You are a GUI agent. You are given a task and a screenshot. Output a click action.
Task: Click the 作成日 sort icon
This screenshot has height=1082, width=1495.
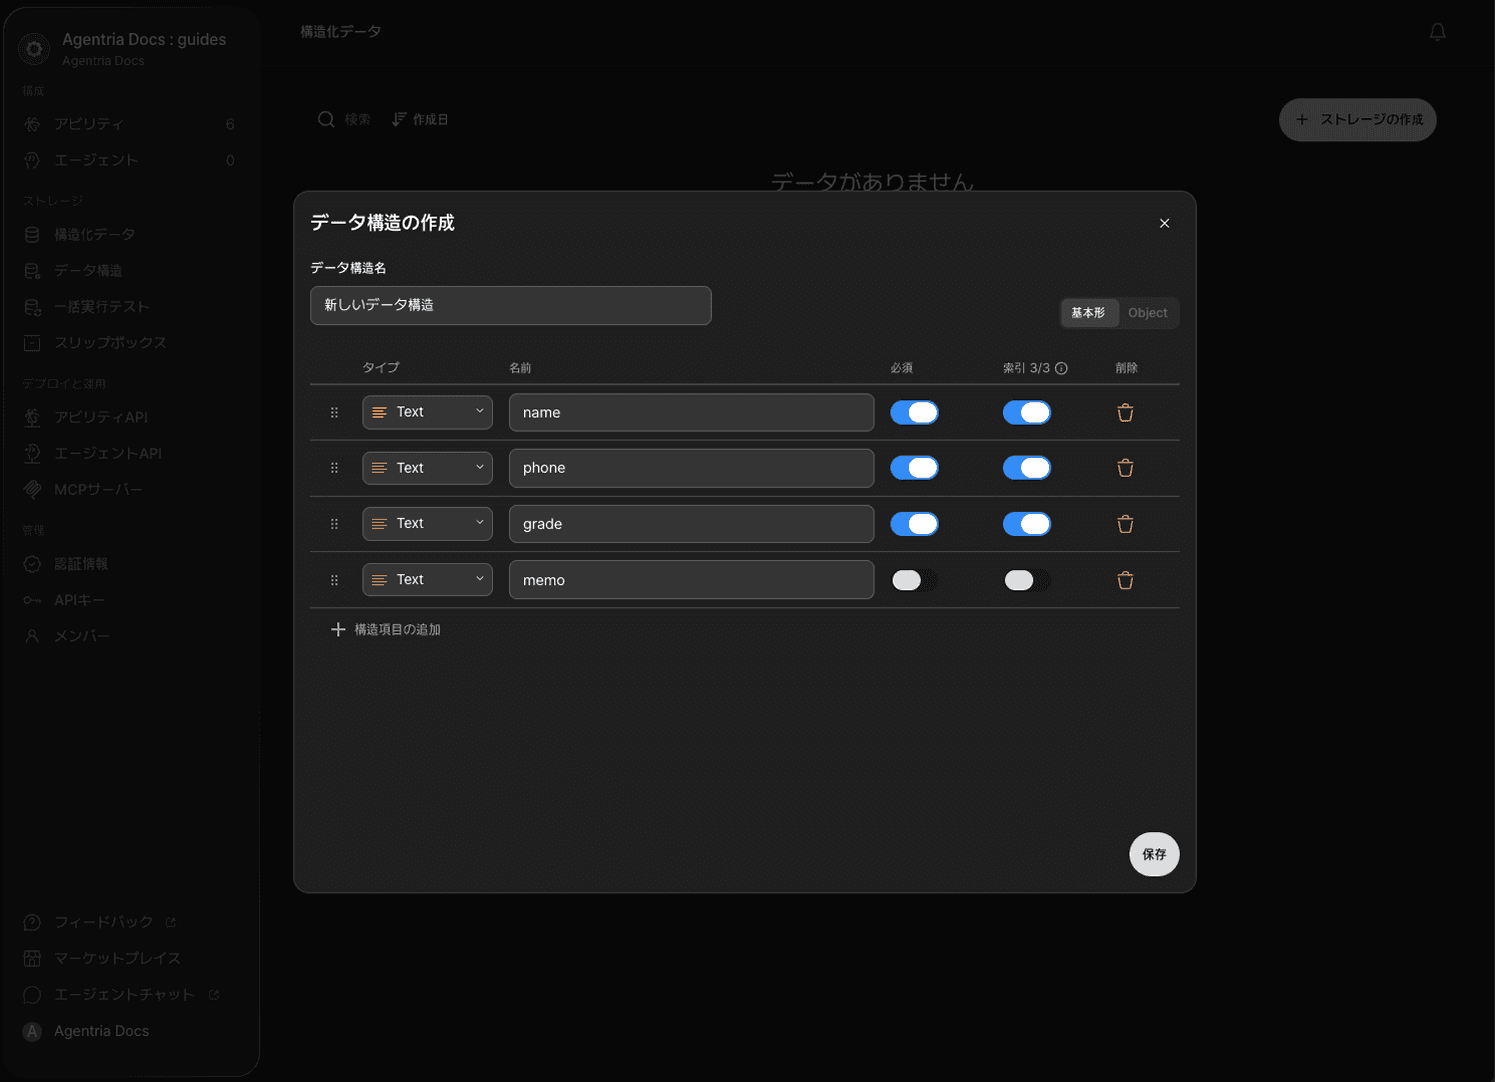point(399,119)
